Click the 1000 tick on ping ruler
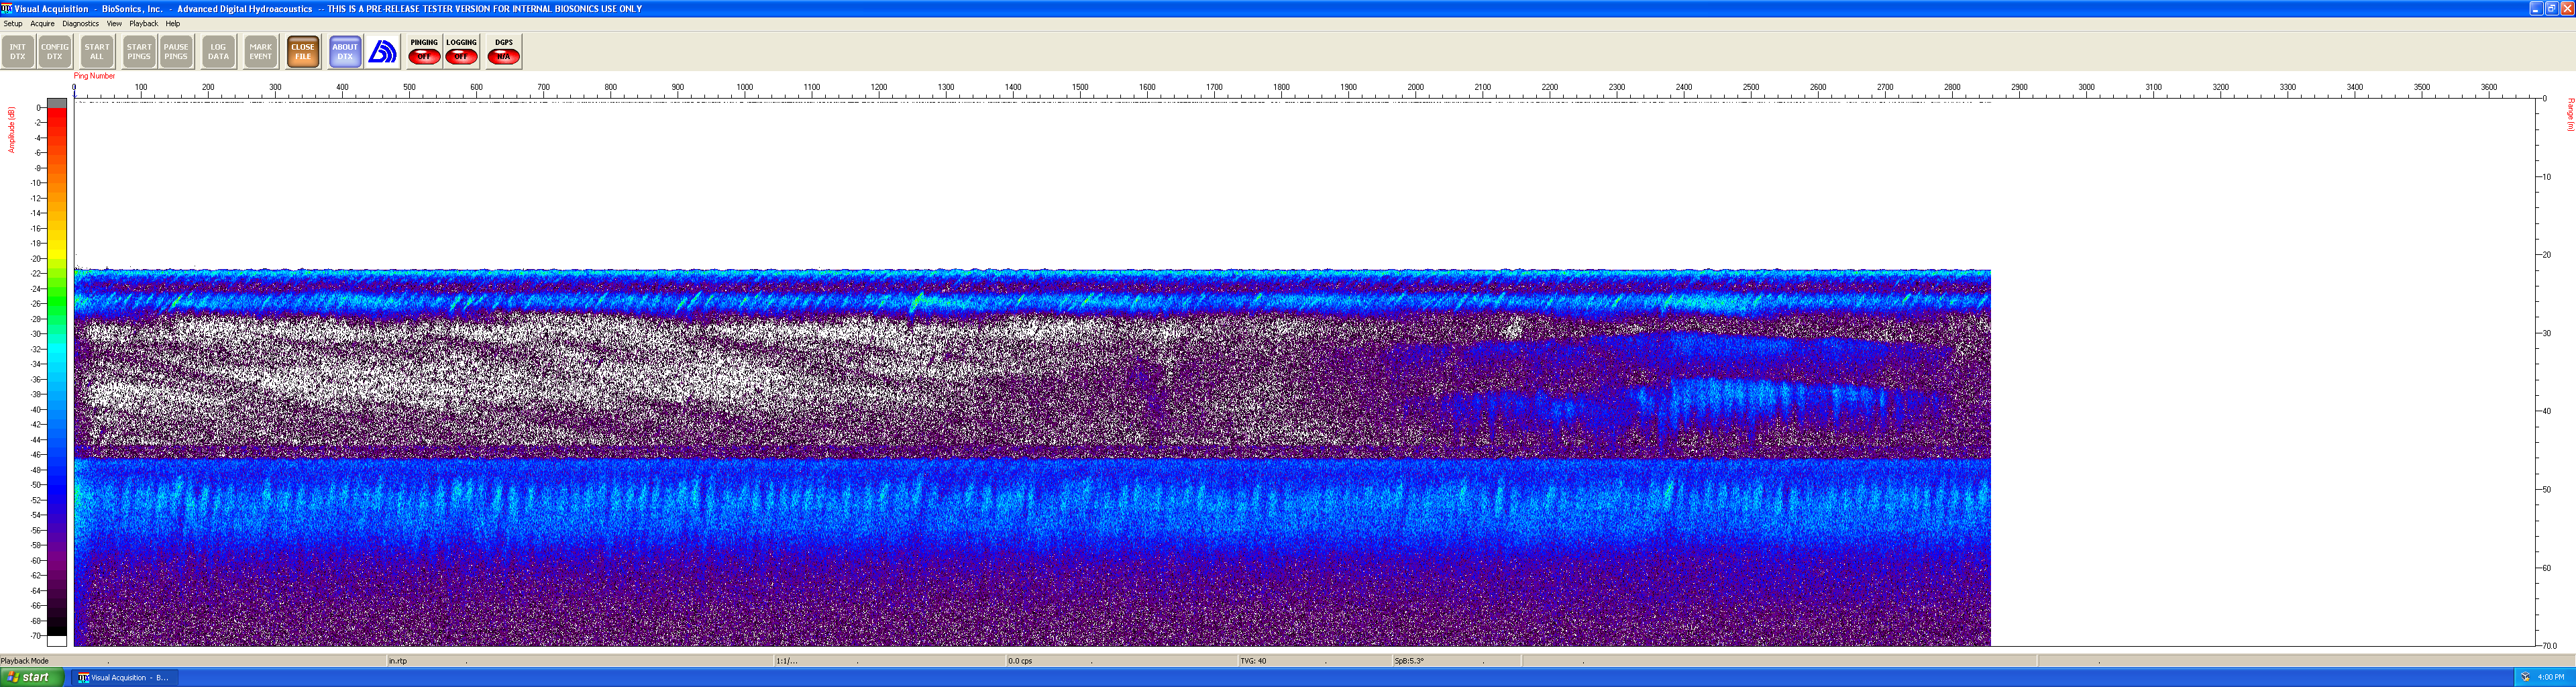 [x=745, y=88]
